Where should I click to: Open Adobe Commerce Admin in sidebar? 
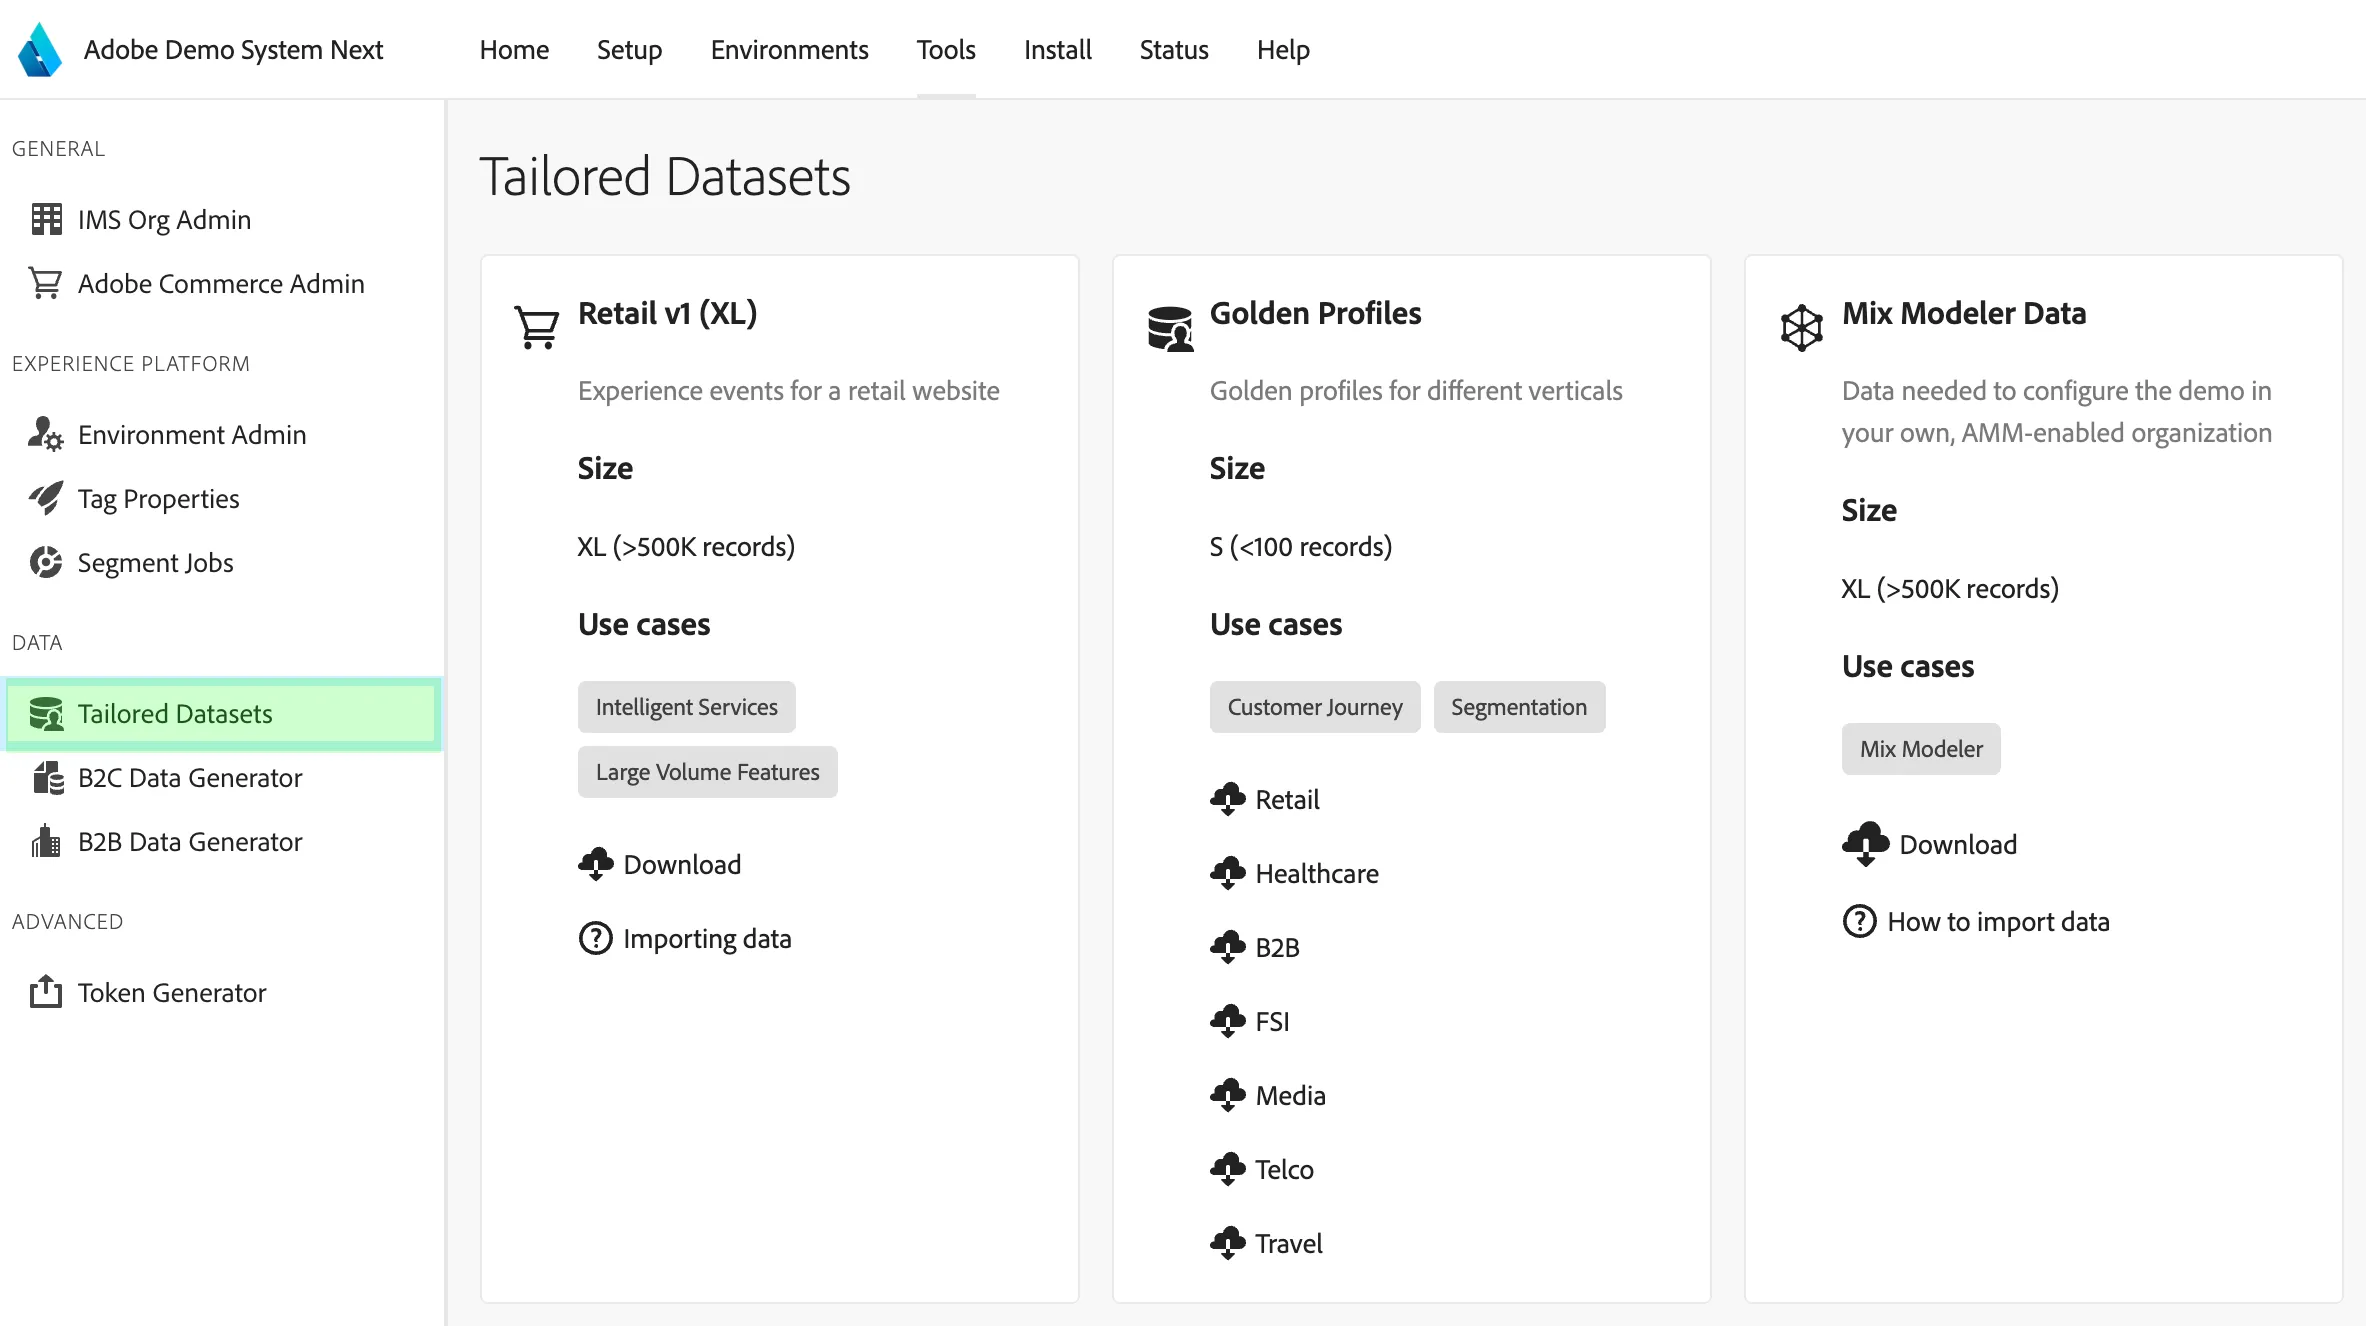(221, 283)
